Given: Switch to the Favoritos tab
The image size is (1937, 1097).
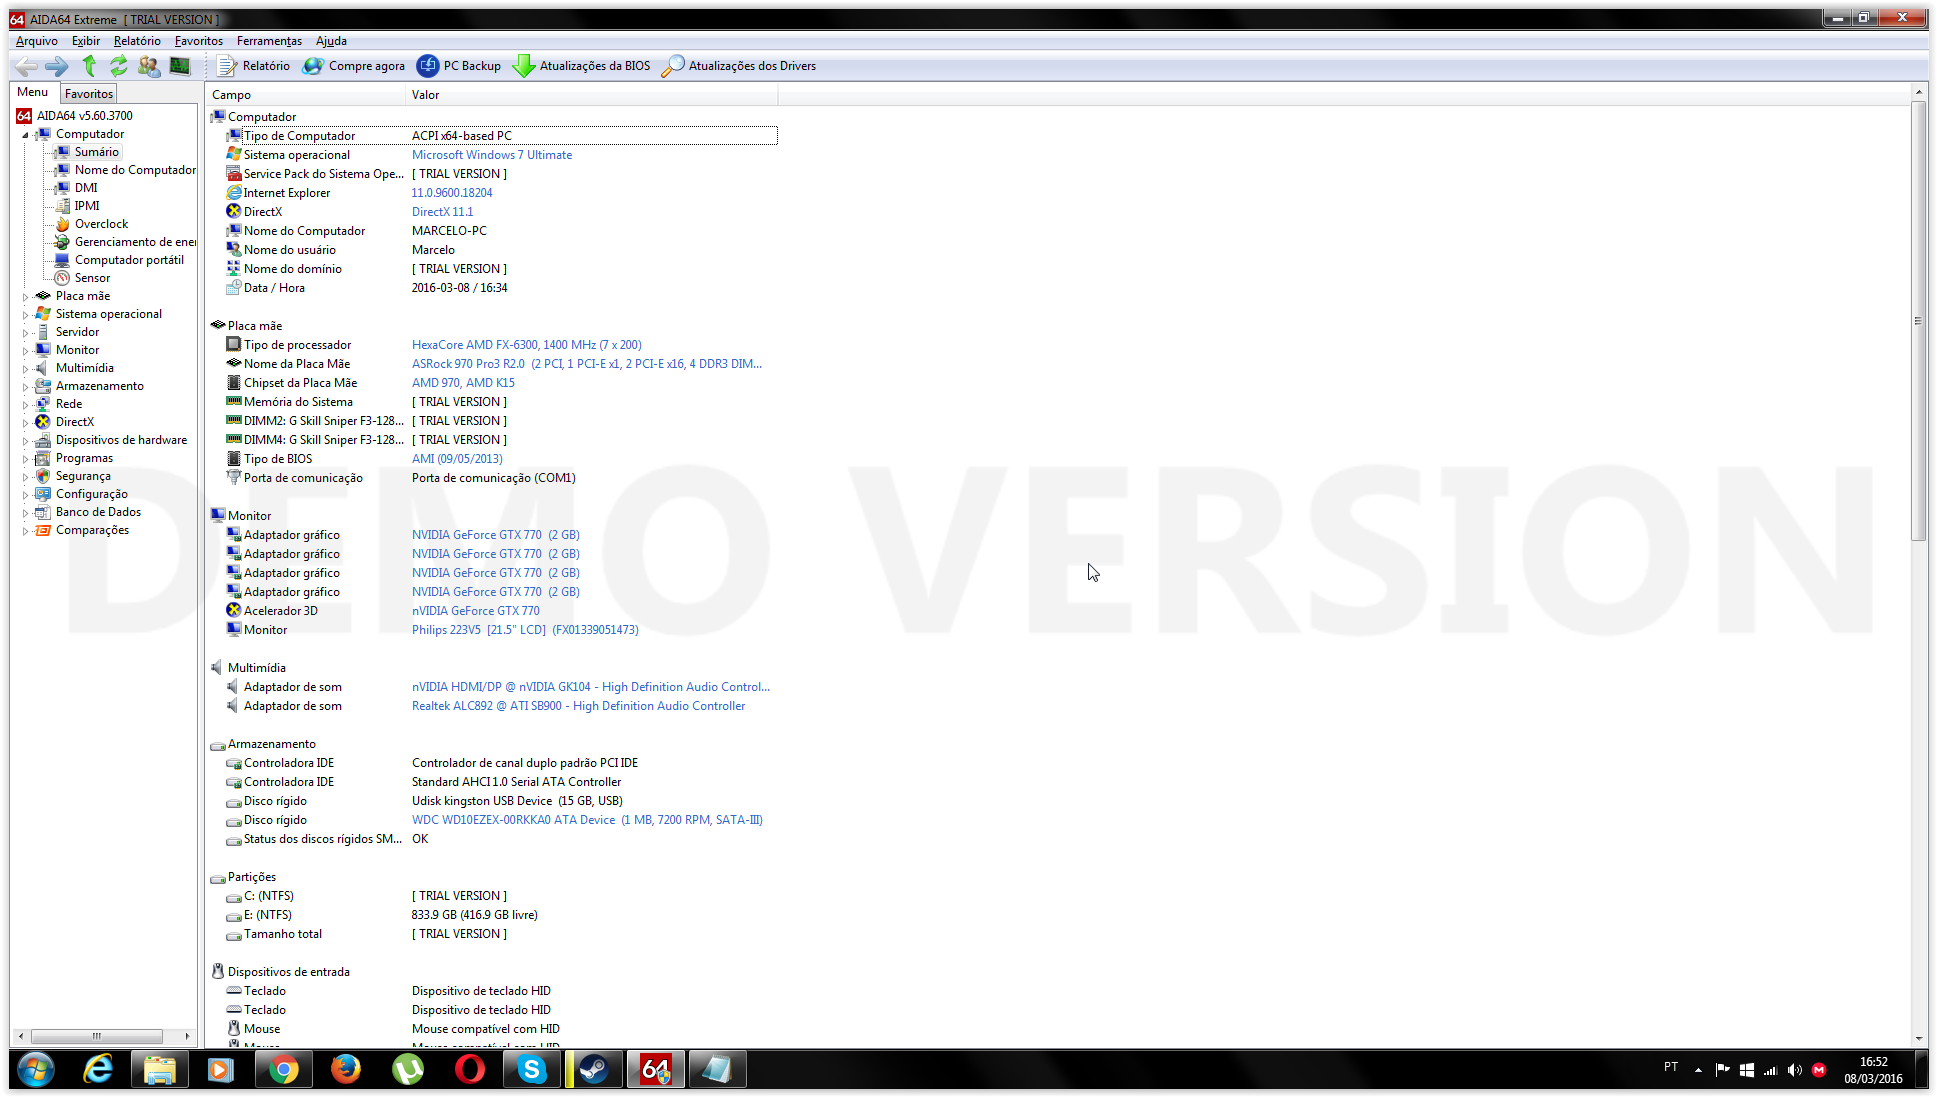Looking at the screenshot, I should click(x=89, y=93).
